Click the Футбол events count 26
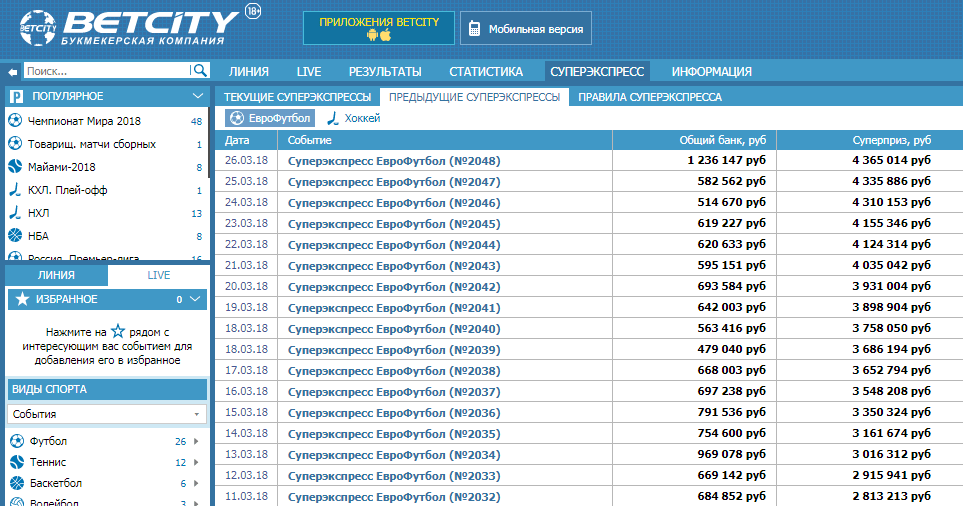 [x=181, y=442]
